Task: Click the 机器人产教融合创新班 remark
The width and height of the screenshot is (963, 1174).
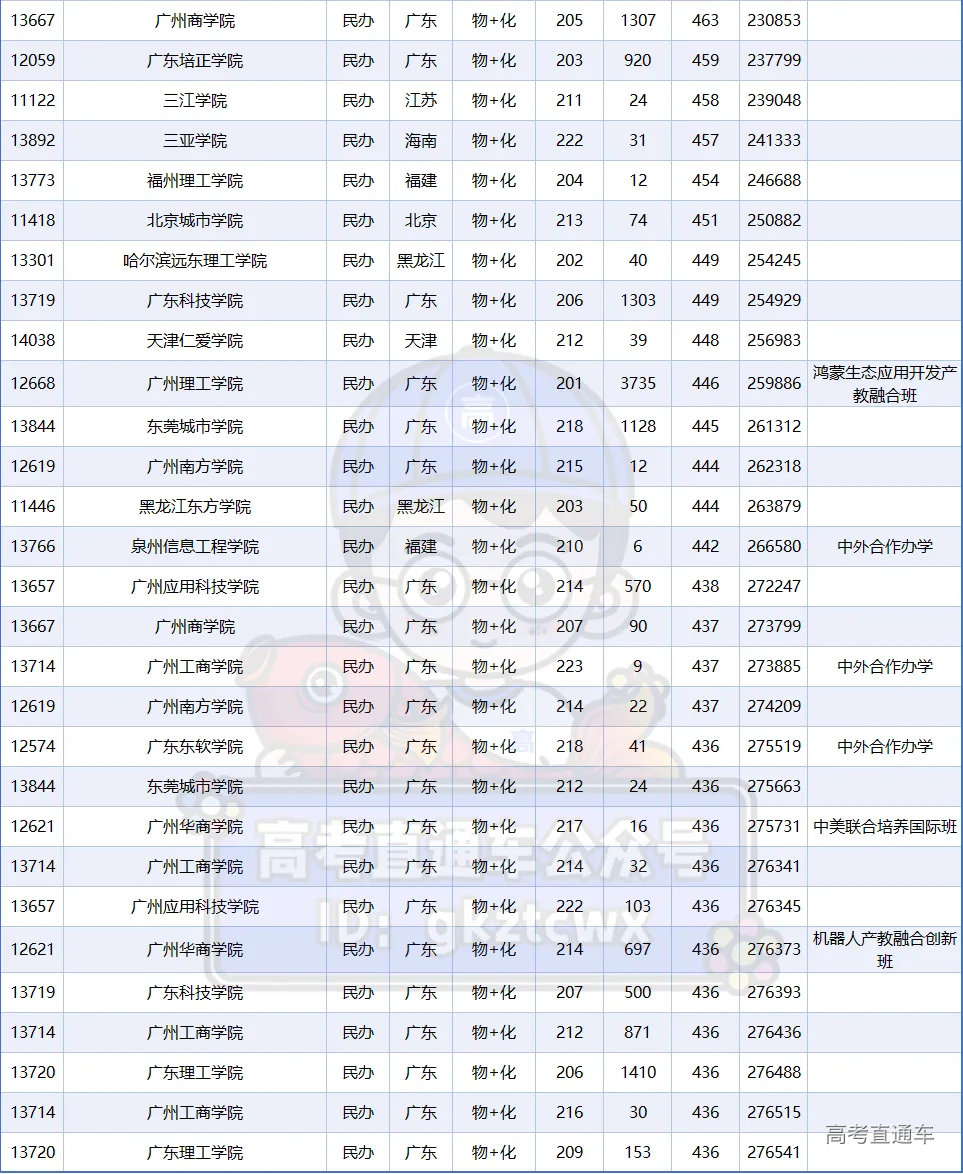Action: (x=885, y=950)
